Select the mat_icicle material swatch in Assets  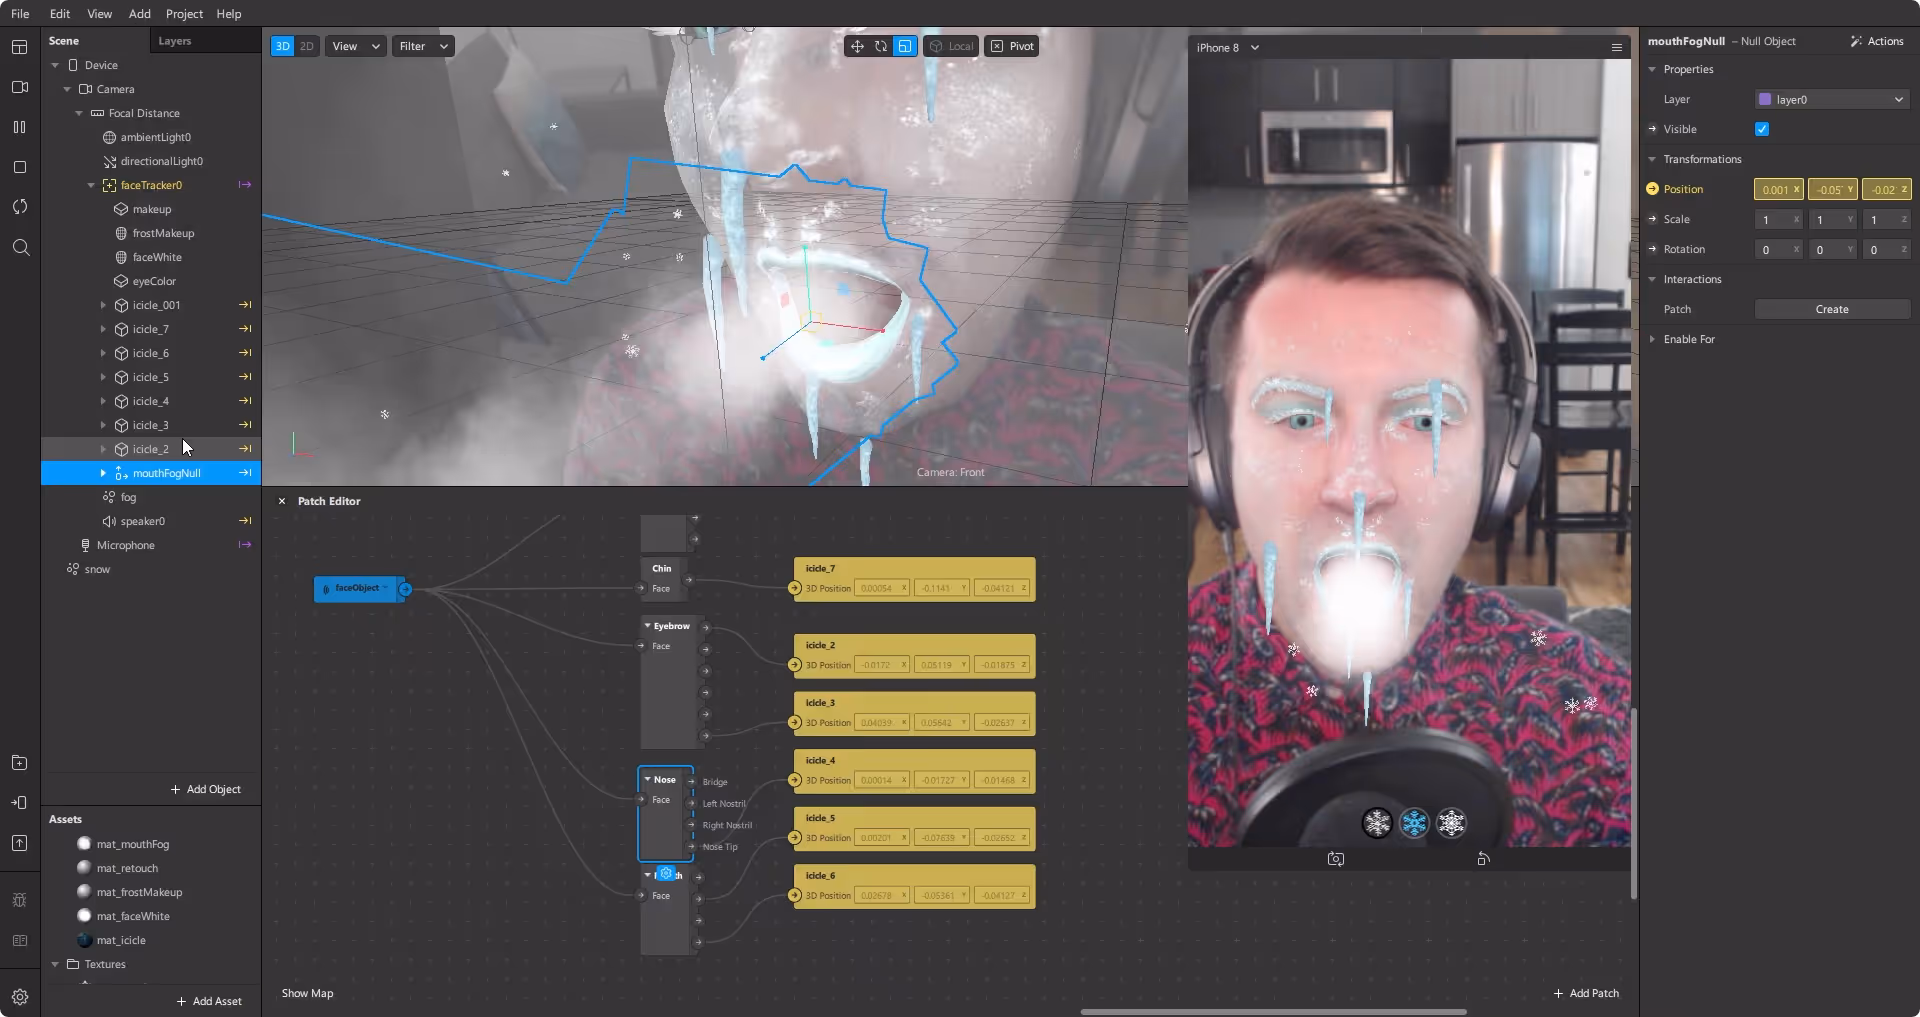[84, 940]
